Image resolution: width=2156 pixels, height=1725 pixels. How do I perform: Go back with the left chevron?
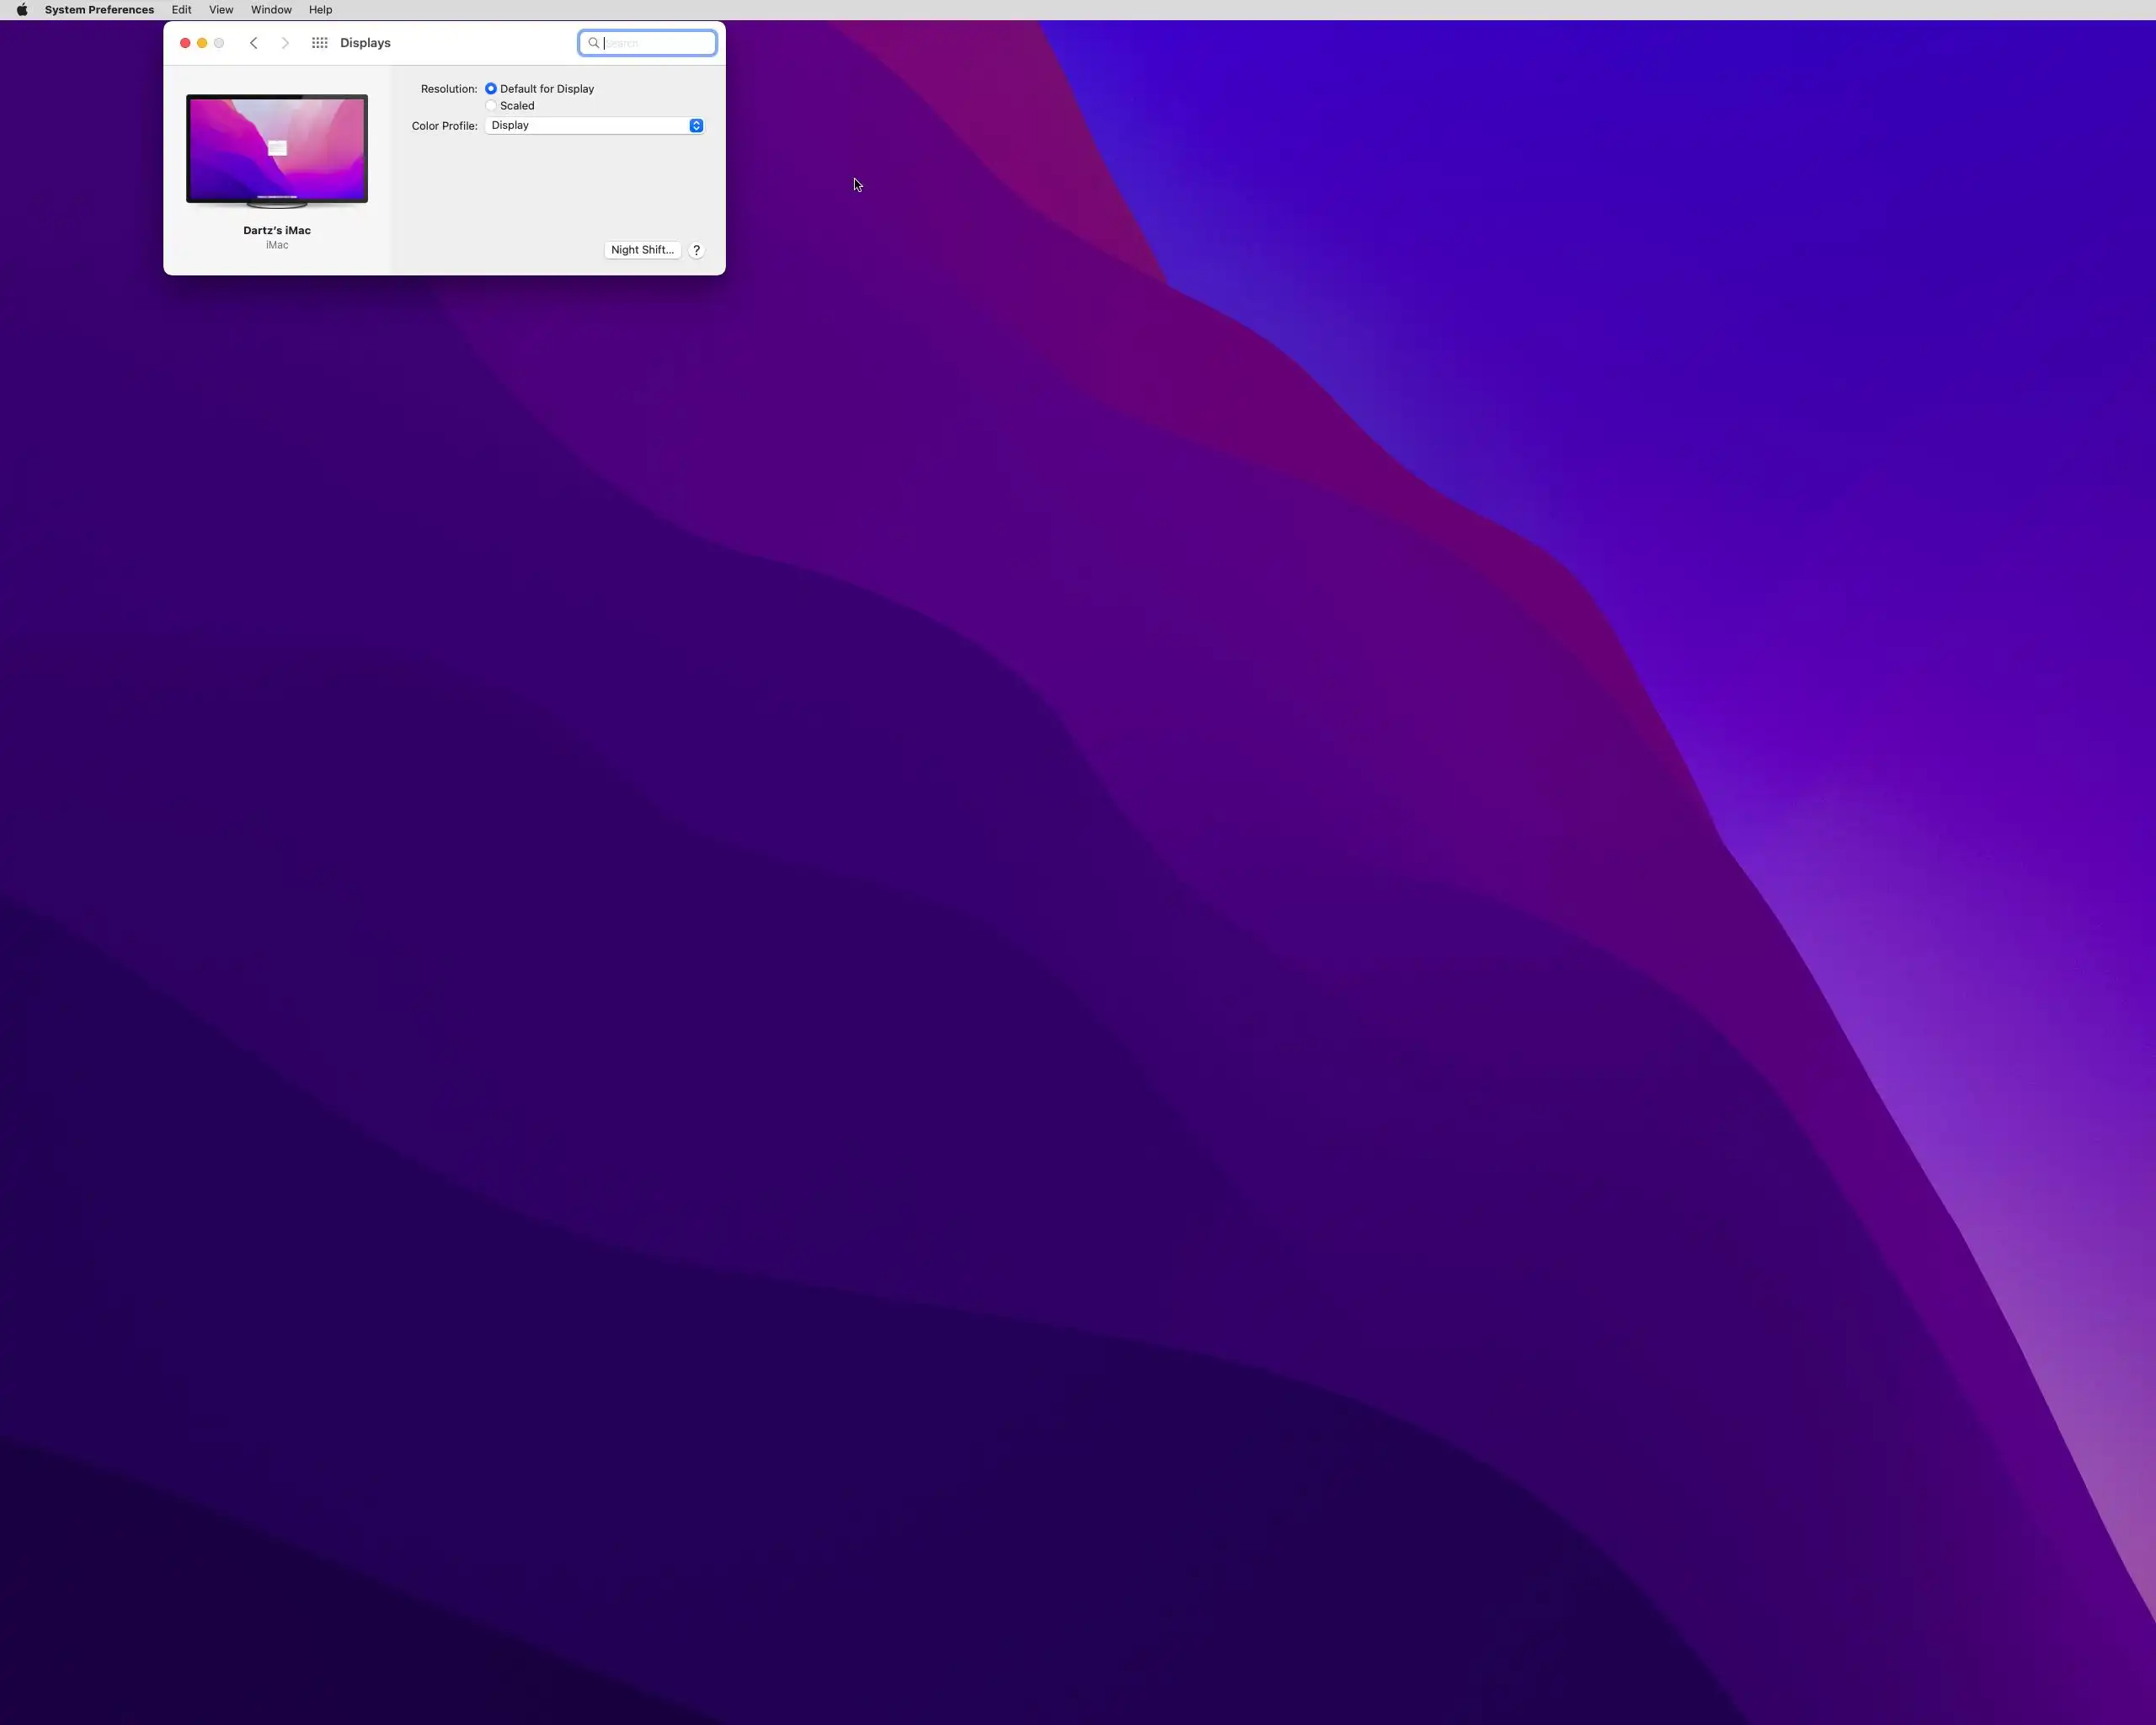click(254, 43)
